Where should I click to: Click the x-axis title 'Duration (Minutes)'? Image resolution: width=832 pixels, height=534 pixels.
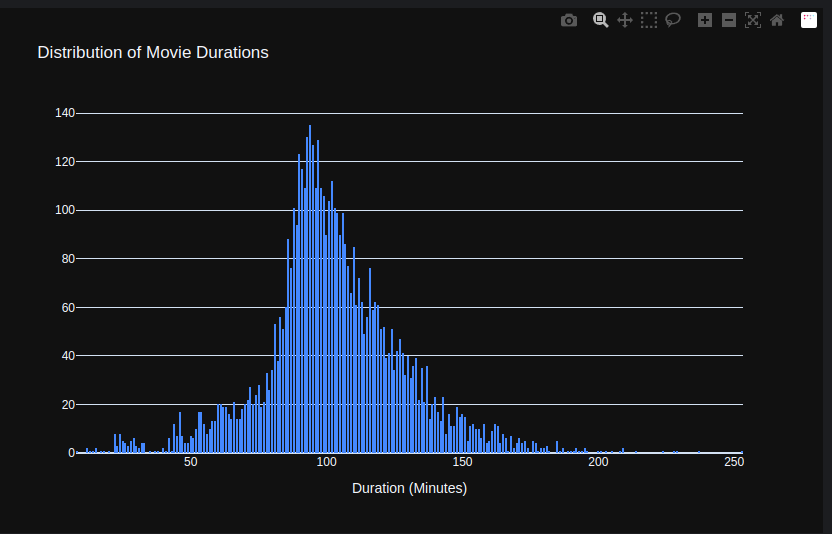tap(410, 488)
